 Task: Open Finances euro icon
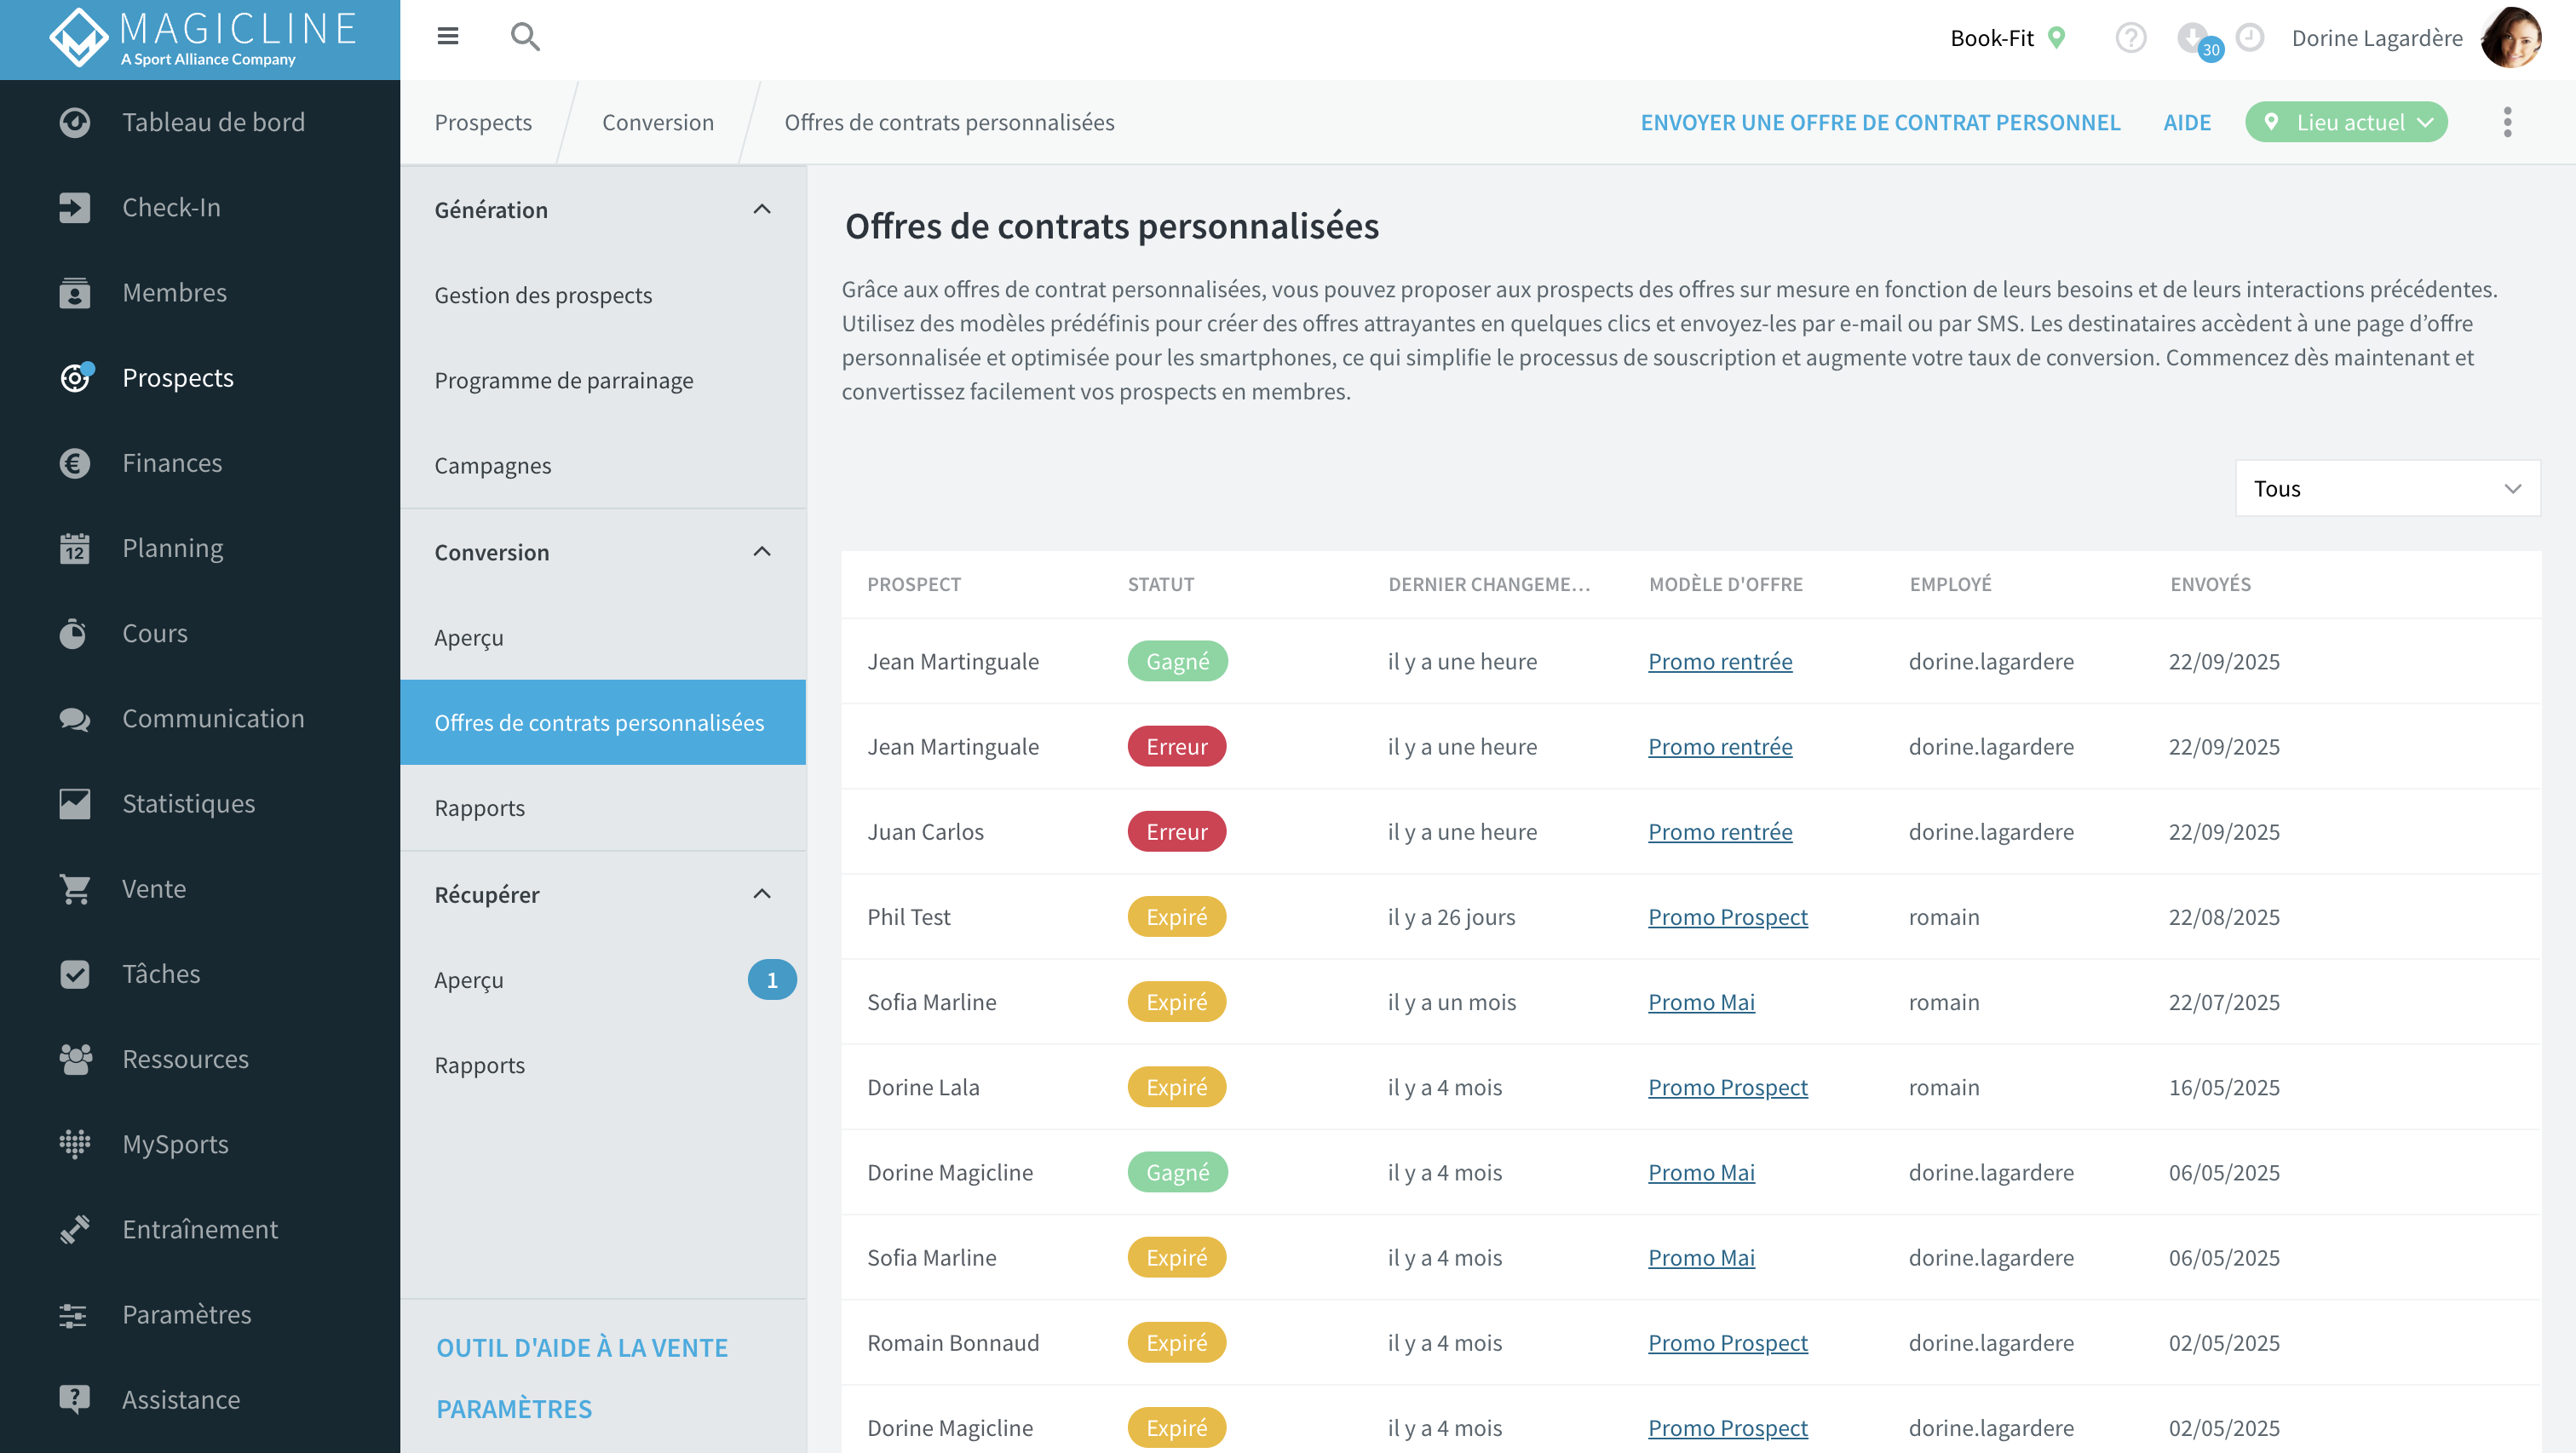[74, 463]
